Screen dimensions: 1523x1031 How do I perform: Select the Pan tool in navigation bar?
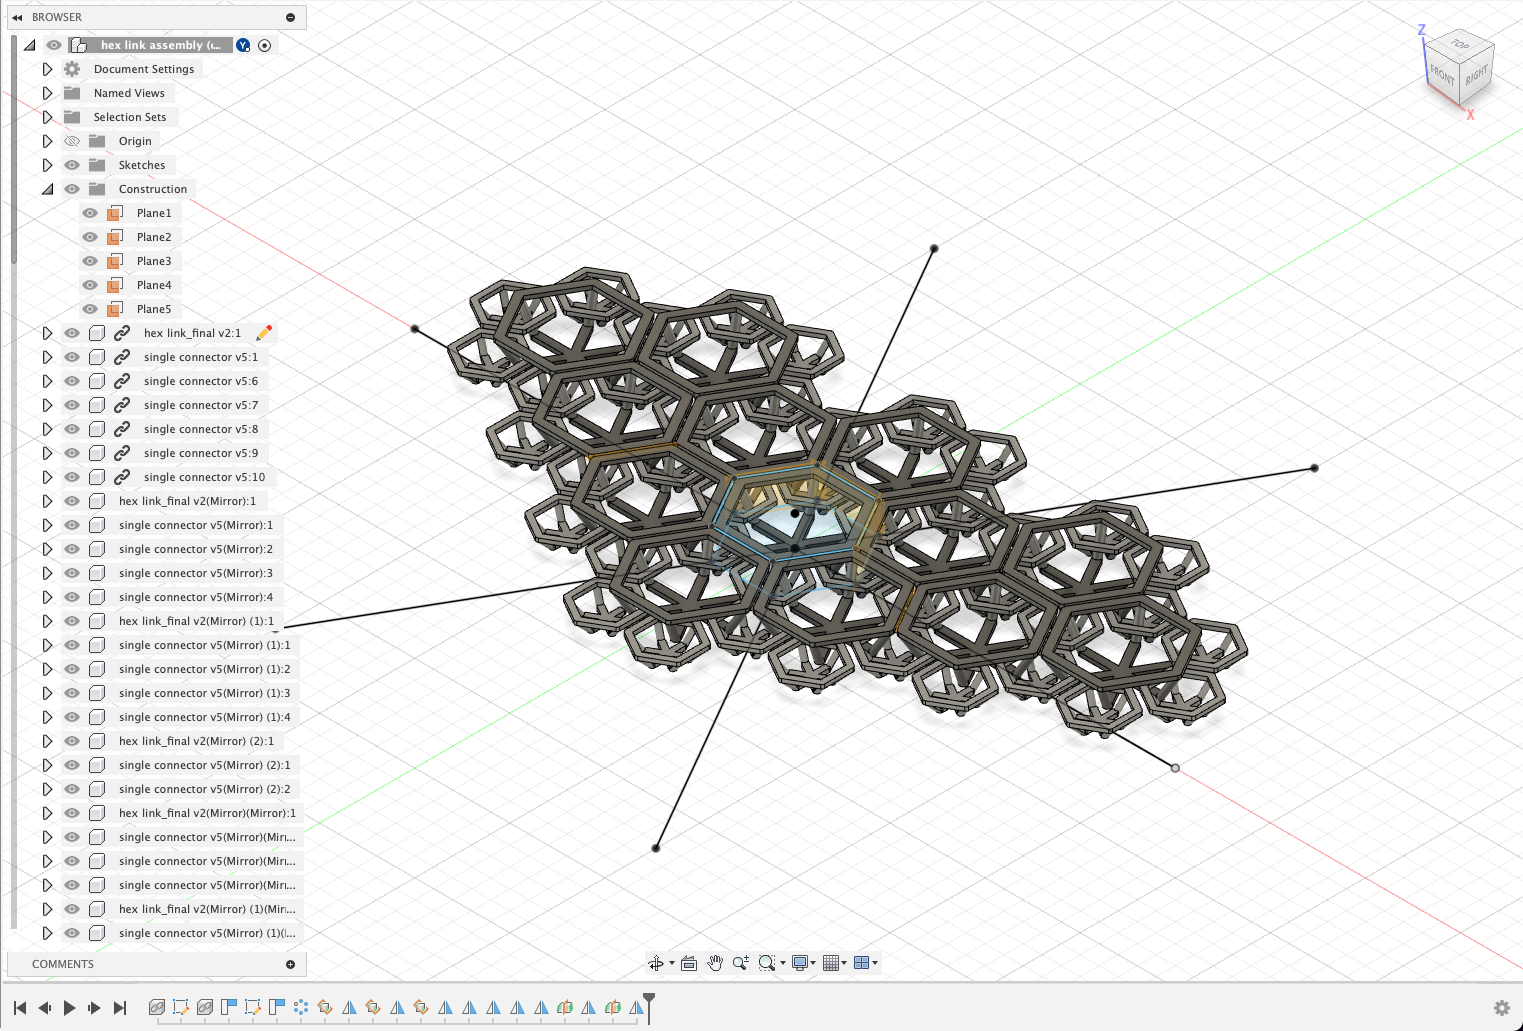[715, 963]
